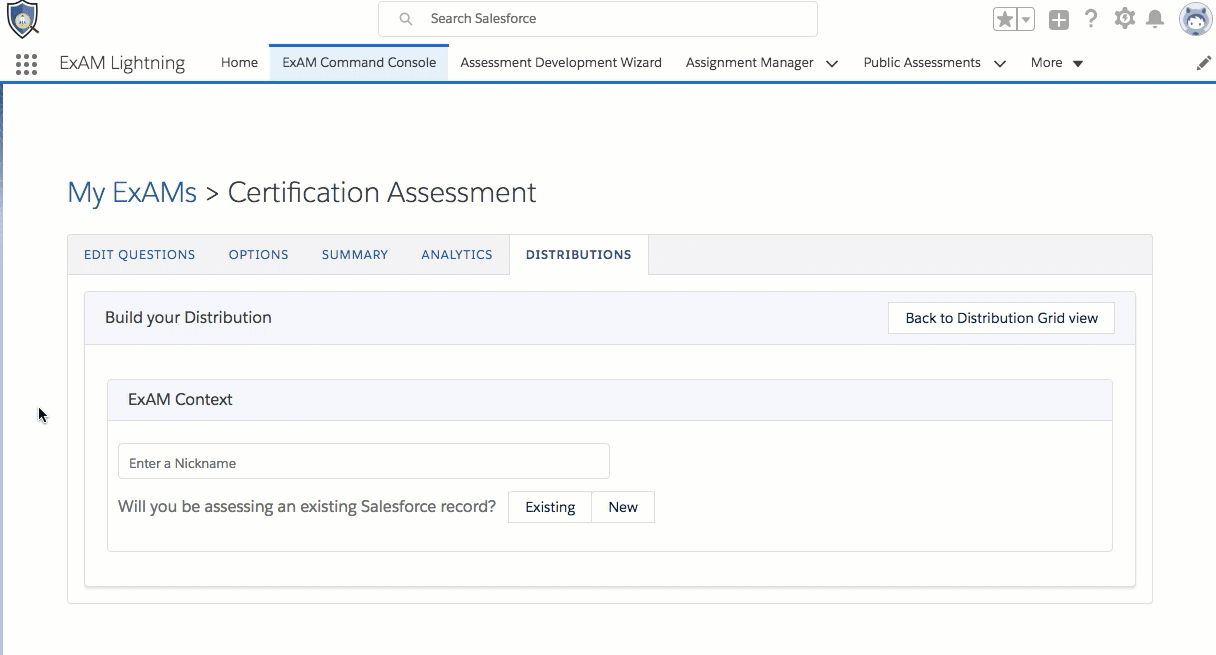Select the ExAM Command Console tab
Viewport: 1216px width, 655px height.
tap(359, 62)
